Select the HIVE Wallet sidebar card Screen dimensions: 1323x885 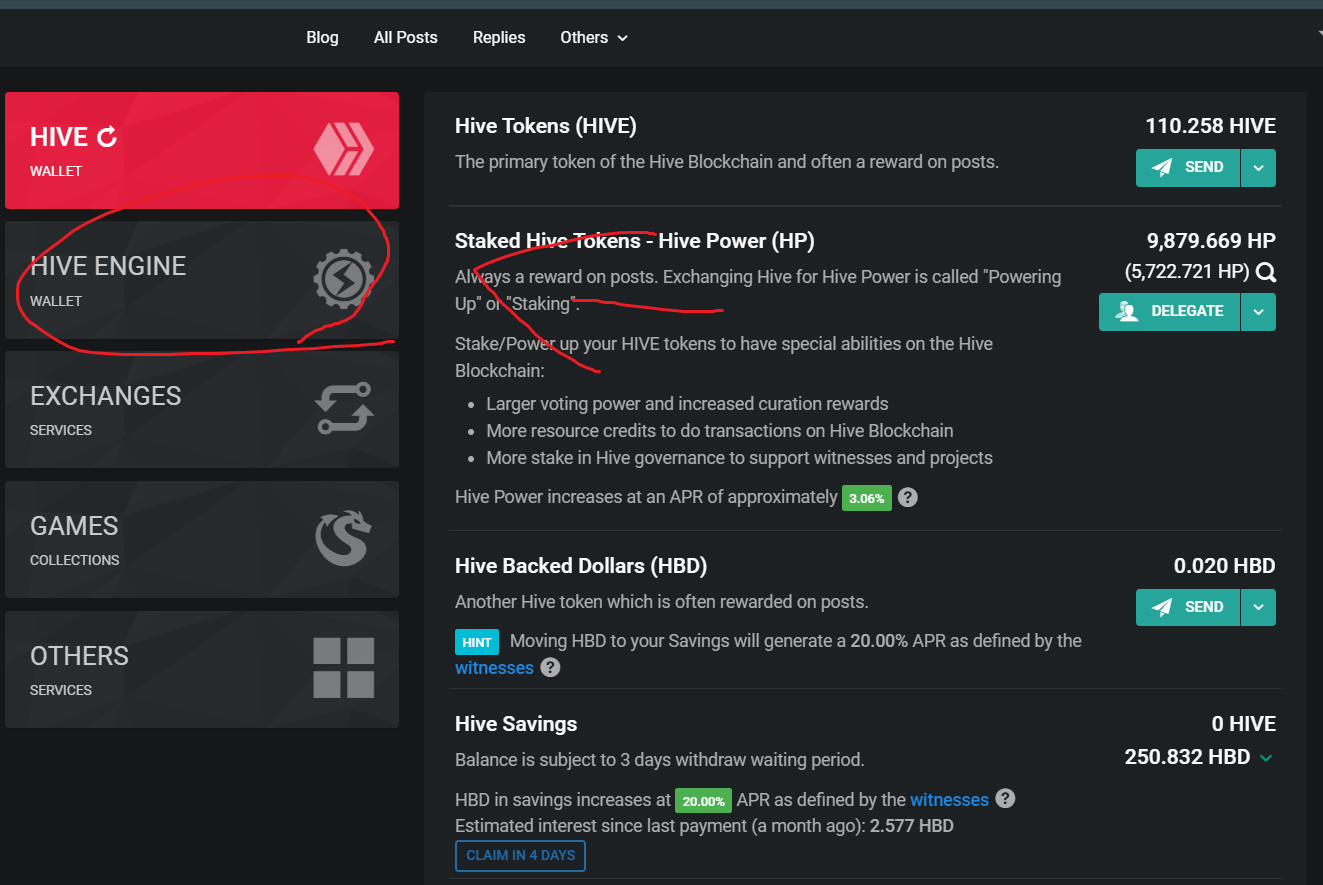[x=202, y=150]
